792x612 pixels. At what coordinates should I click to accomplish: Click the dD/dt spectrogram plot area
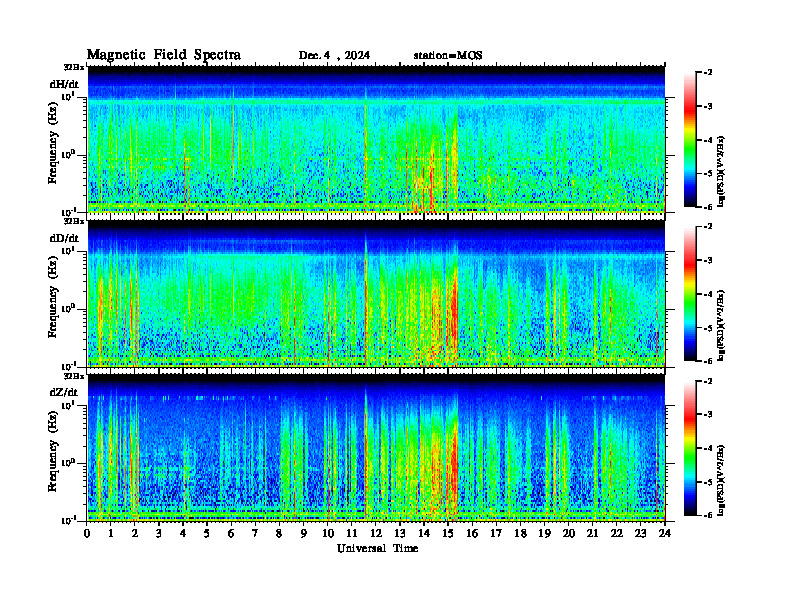tap(376, 293)
